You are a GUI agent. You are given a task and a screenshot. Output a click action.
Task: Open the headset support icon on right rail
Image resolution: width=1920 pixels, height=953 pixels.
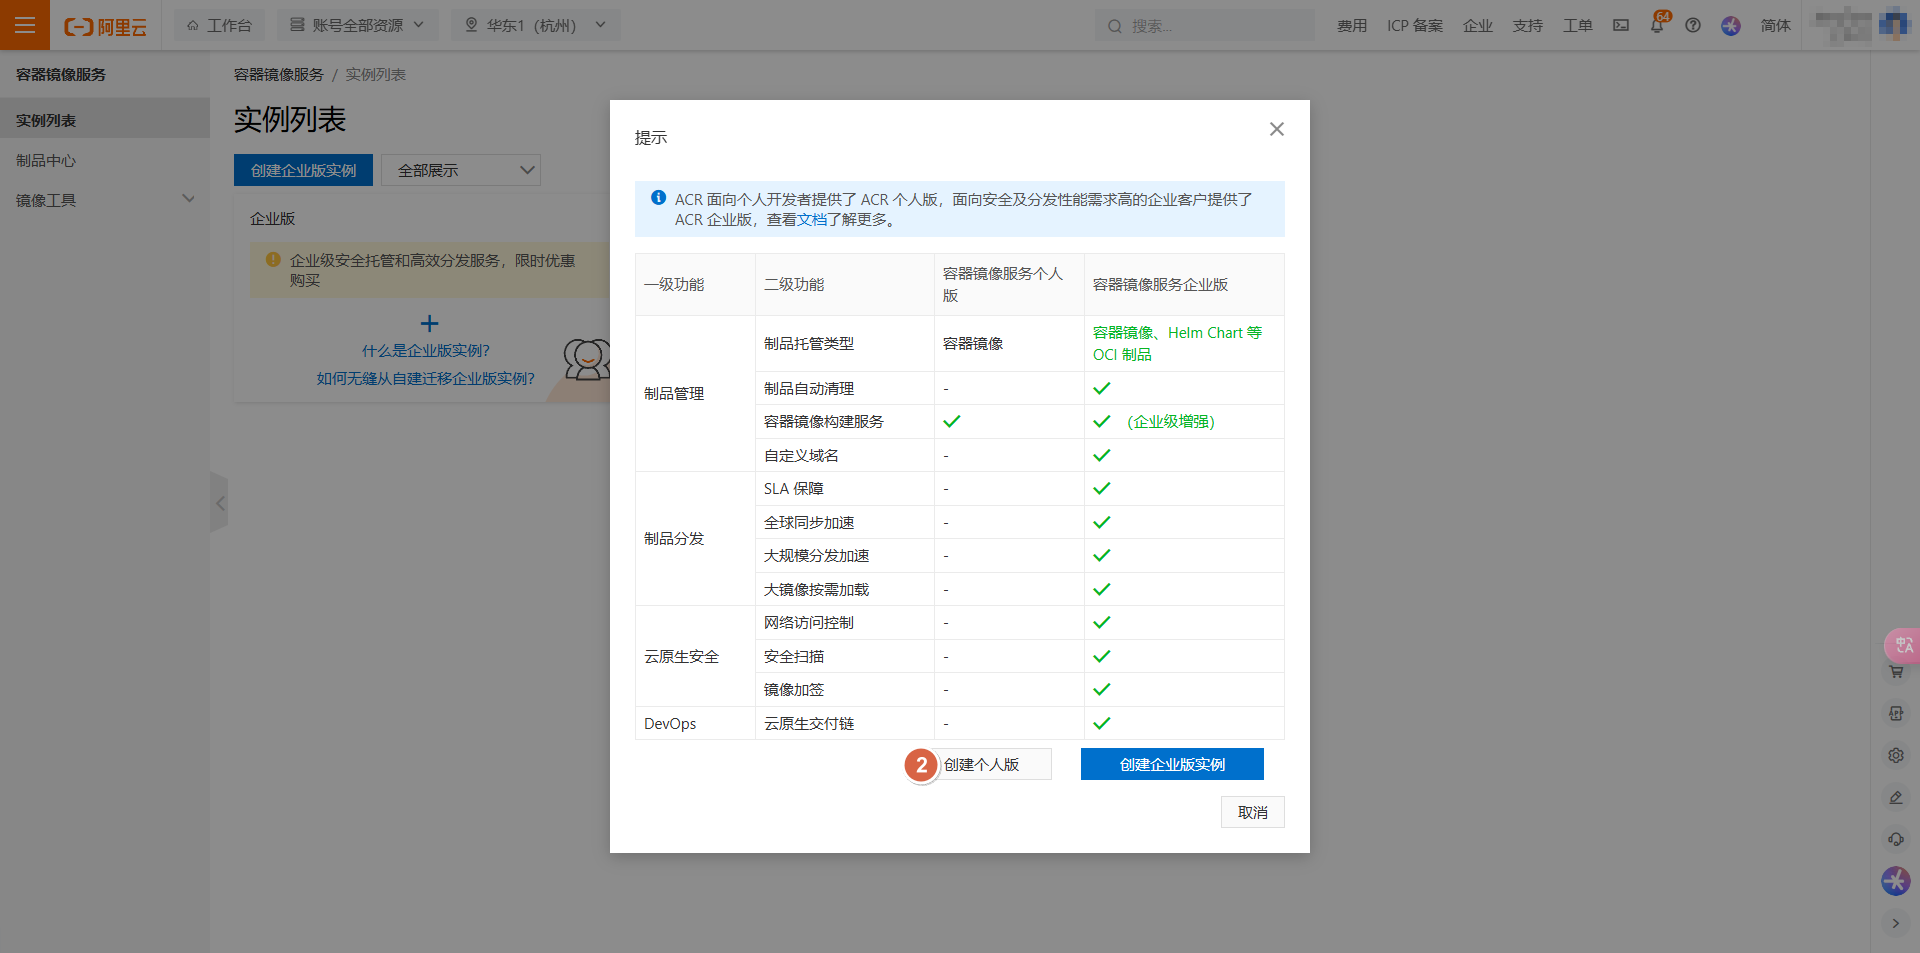click(x=1896, y=840)
